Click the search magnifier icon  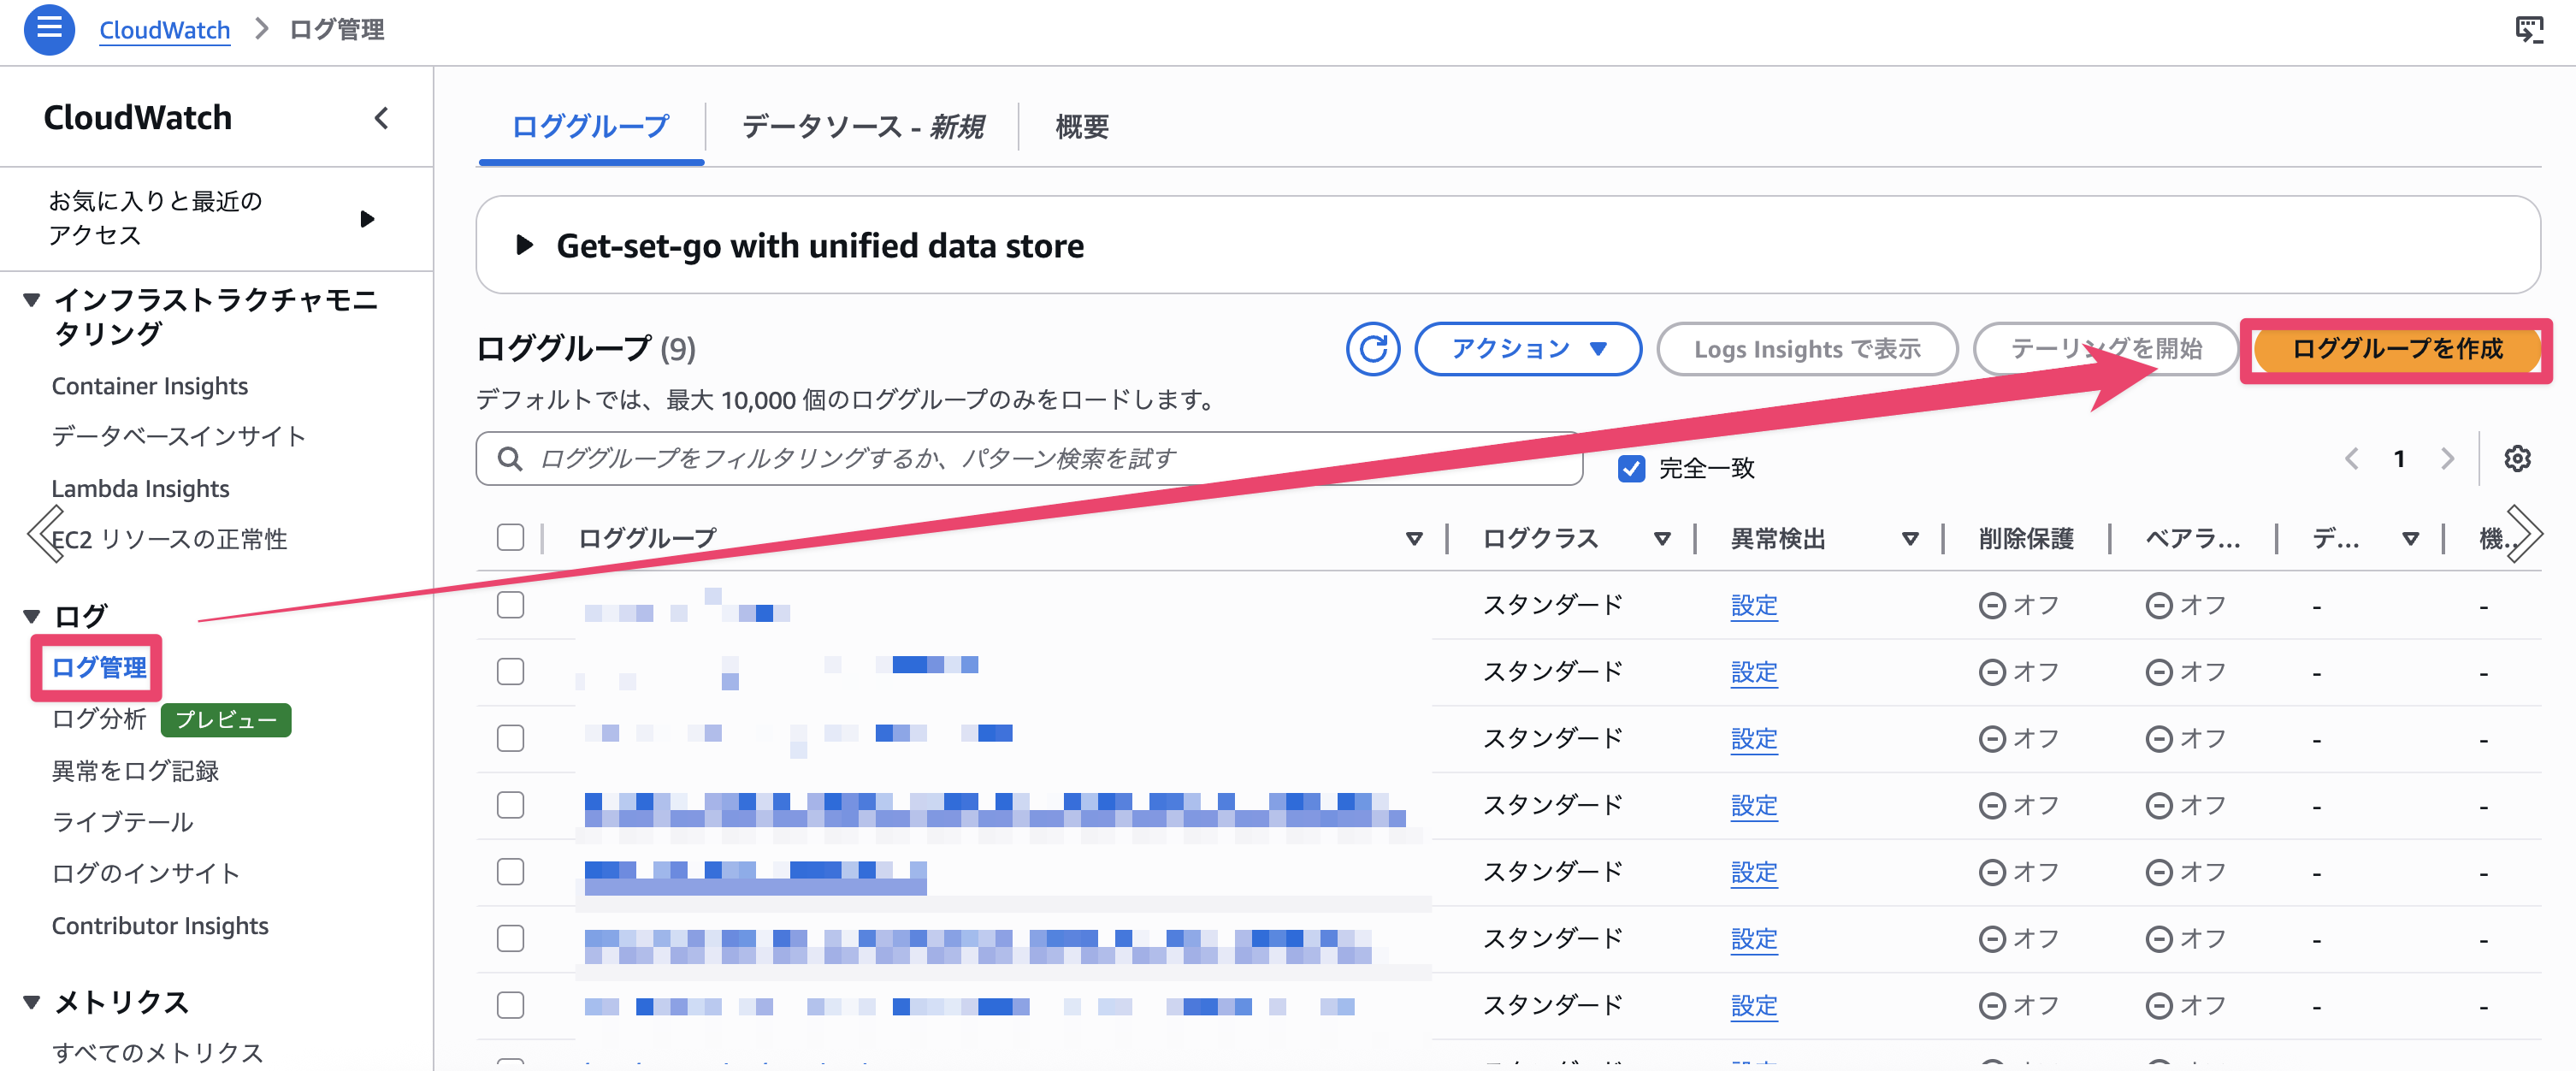(x=509, y=459)
